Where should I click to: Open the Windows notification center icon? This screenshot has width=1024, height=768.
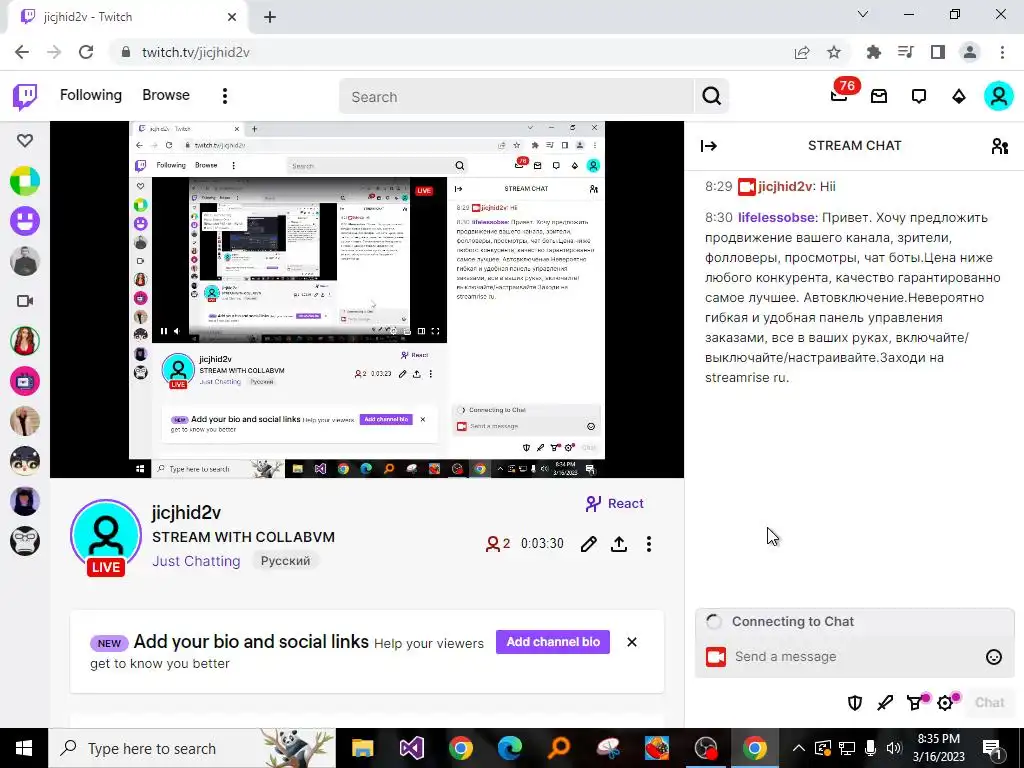pos(992,748)
